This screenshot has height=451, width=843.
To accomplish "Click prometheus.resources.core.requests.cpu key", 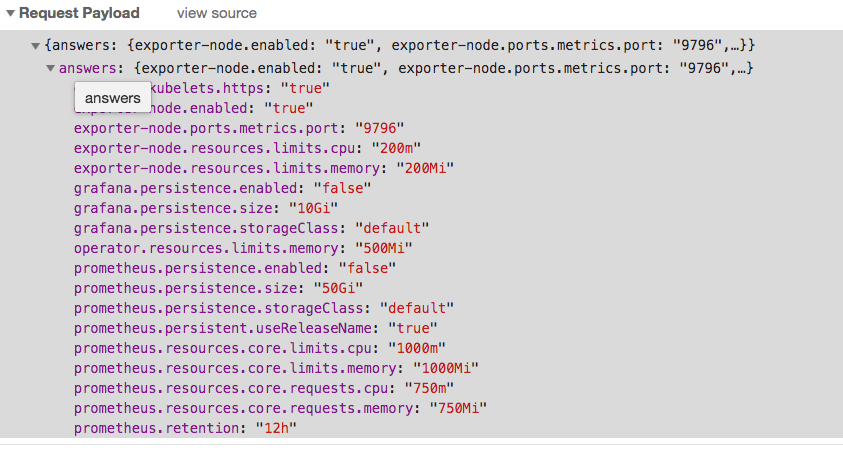I will point(231,388).
